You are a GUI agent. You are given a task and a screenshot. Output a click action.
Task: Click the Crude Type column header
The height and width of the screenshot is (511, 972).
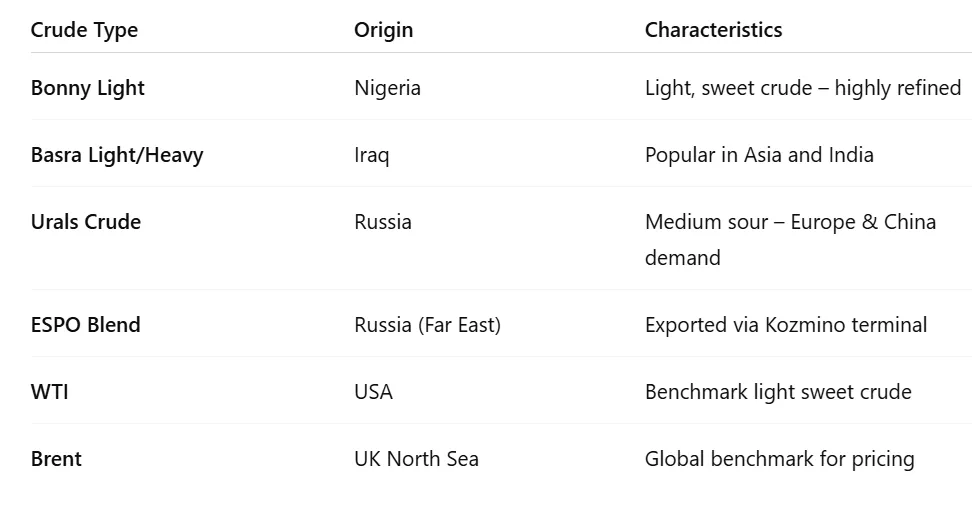coord(84,30)
